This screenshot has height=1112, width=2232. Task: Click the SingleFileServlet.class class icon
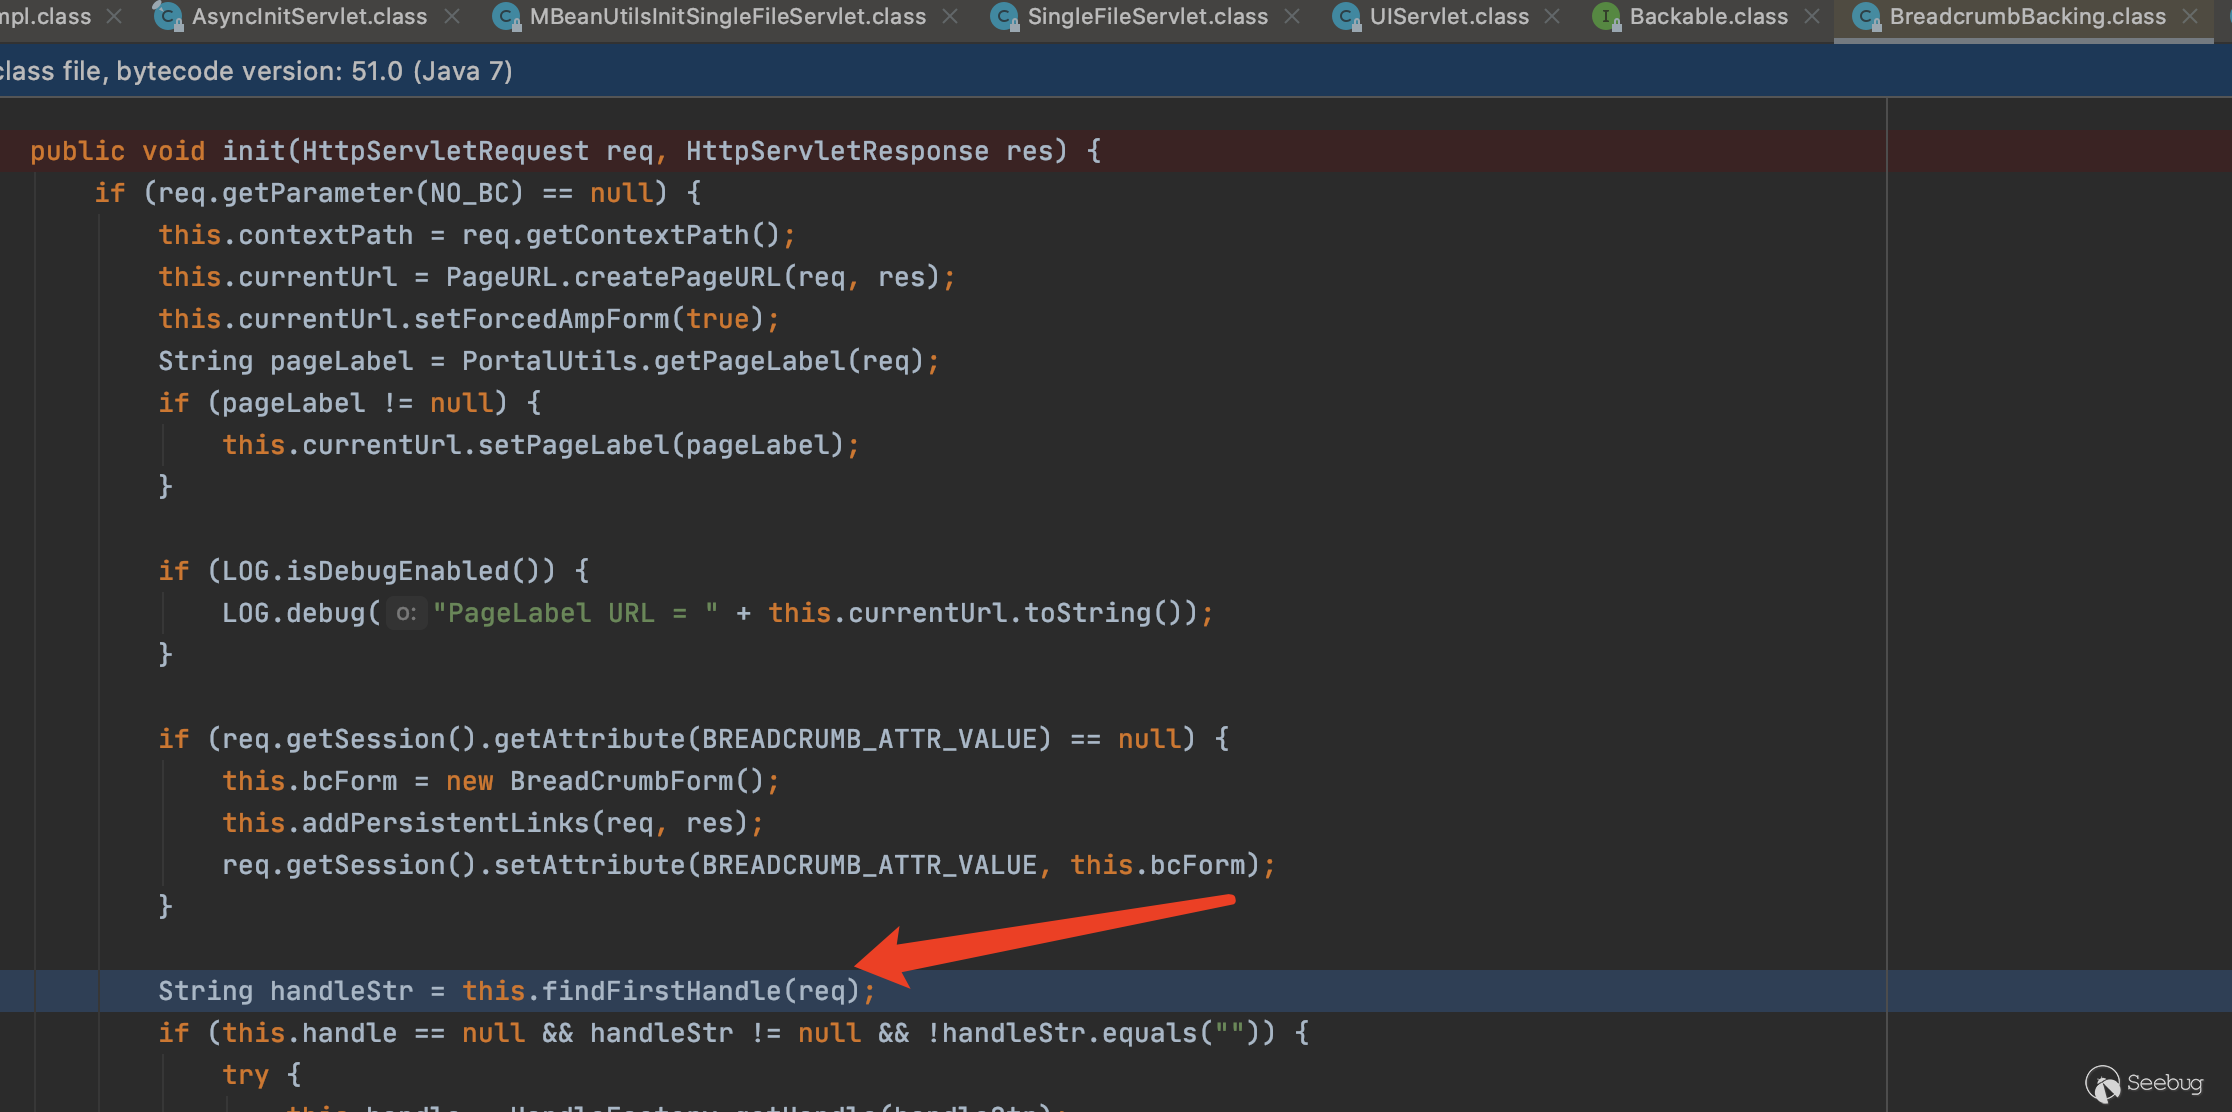1004,16
